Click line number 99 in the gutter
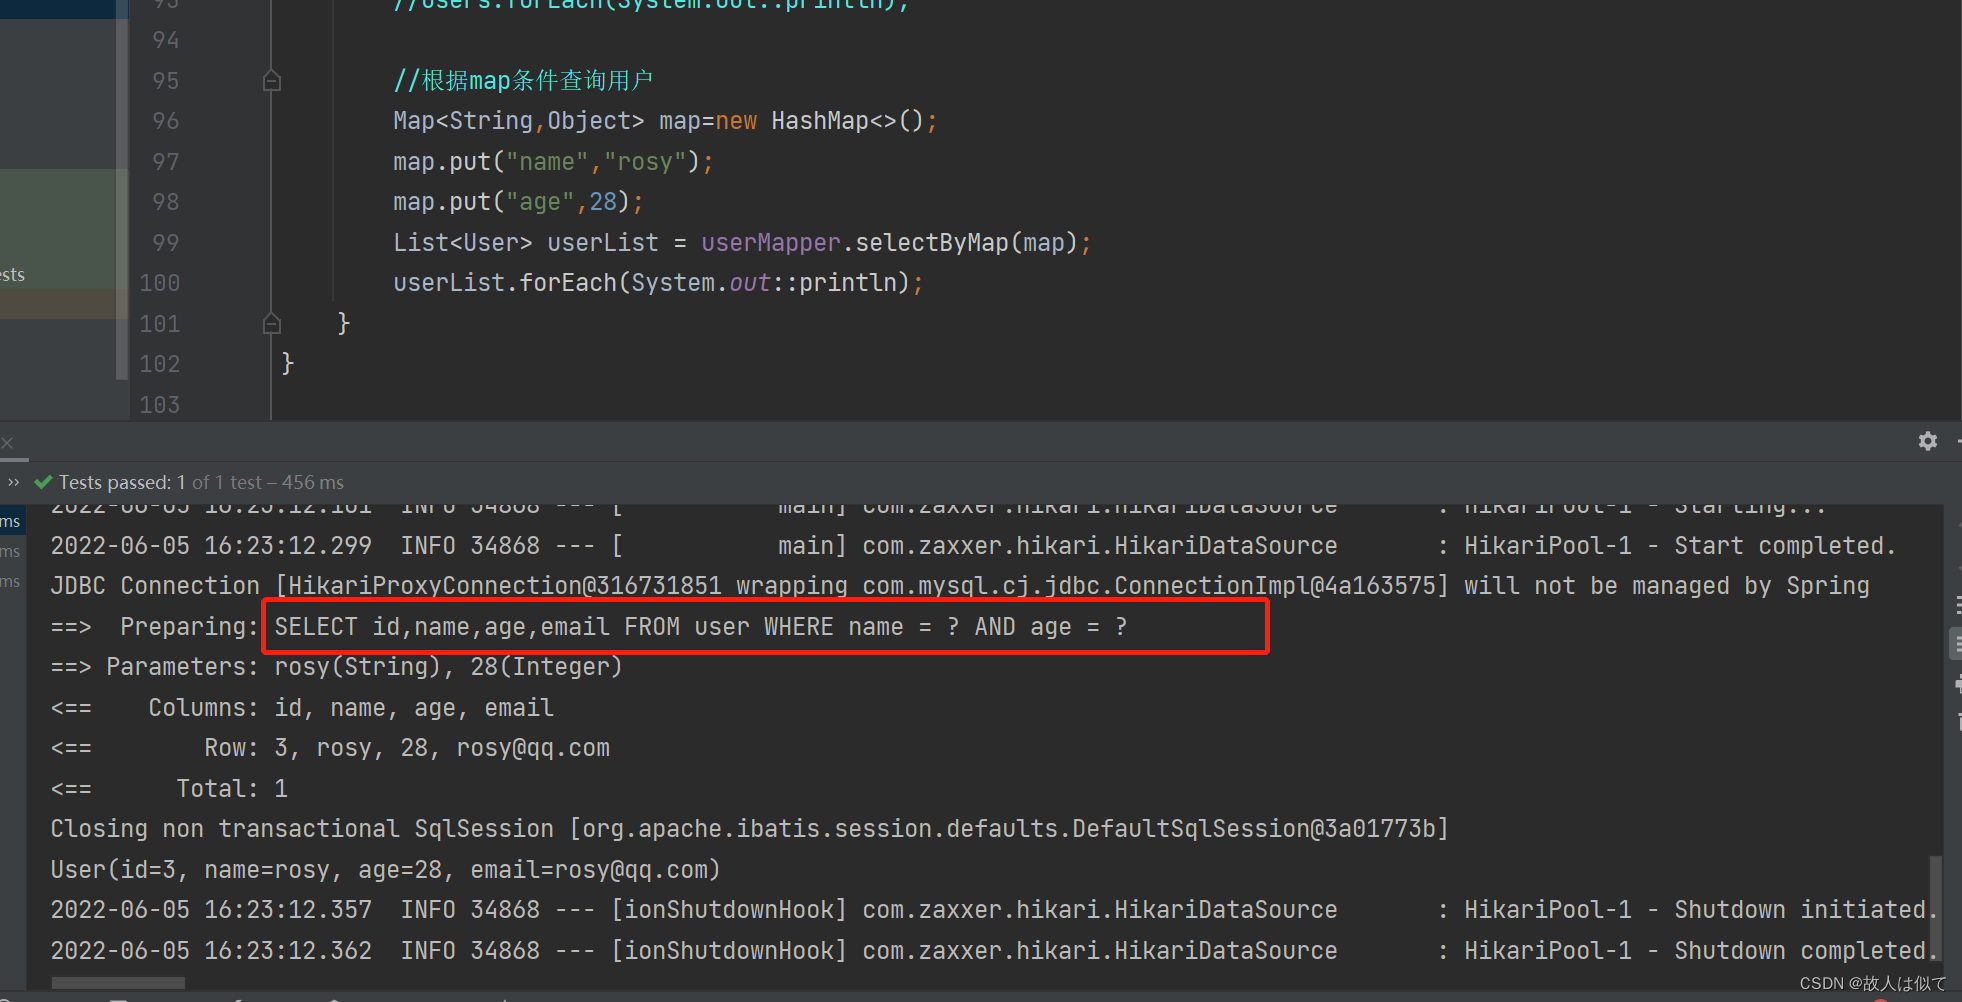 (165, 243)
